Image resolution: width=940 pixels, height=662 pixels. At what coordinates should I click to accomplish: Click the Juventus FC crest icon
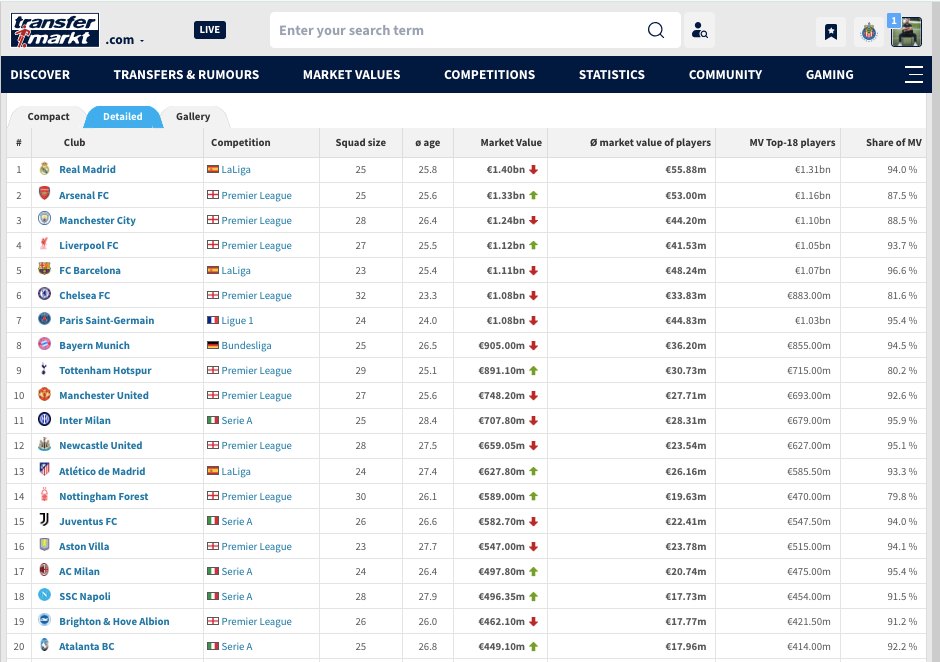tap(44, 521)
